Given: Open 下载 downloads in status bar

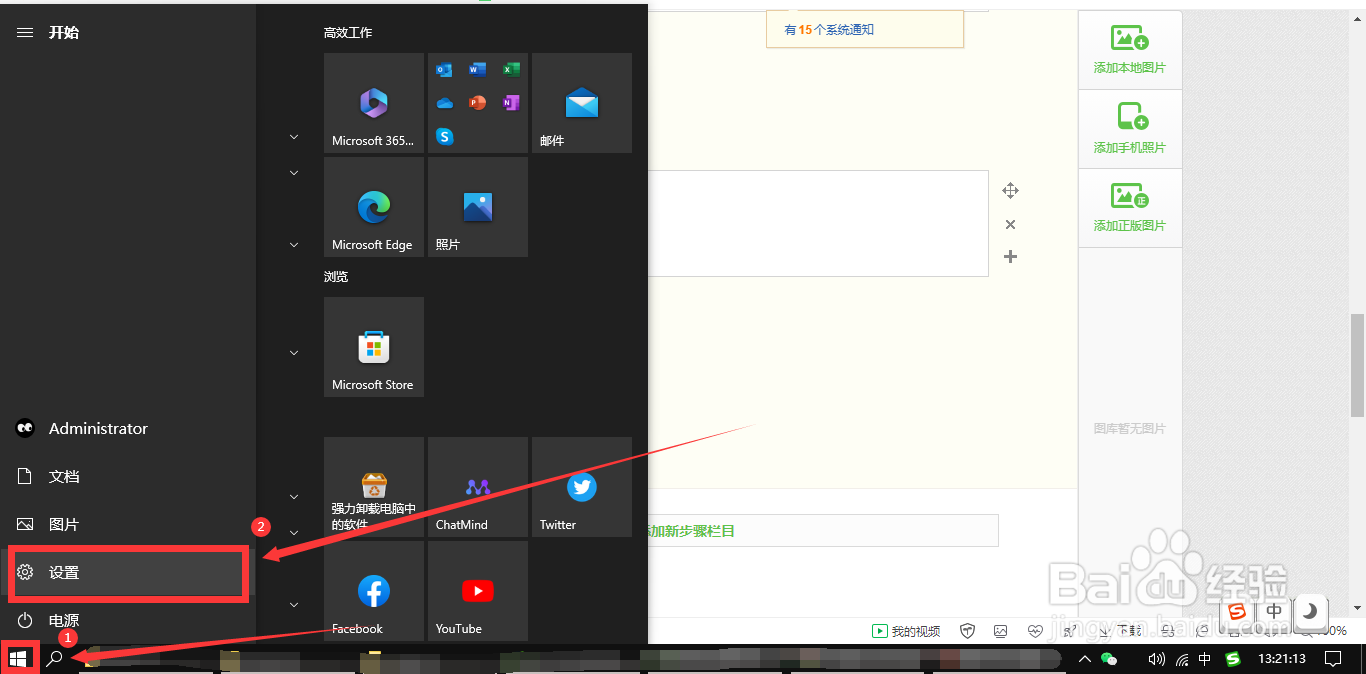Looking at the screenshot, I should pos(1121,631).
